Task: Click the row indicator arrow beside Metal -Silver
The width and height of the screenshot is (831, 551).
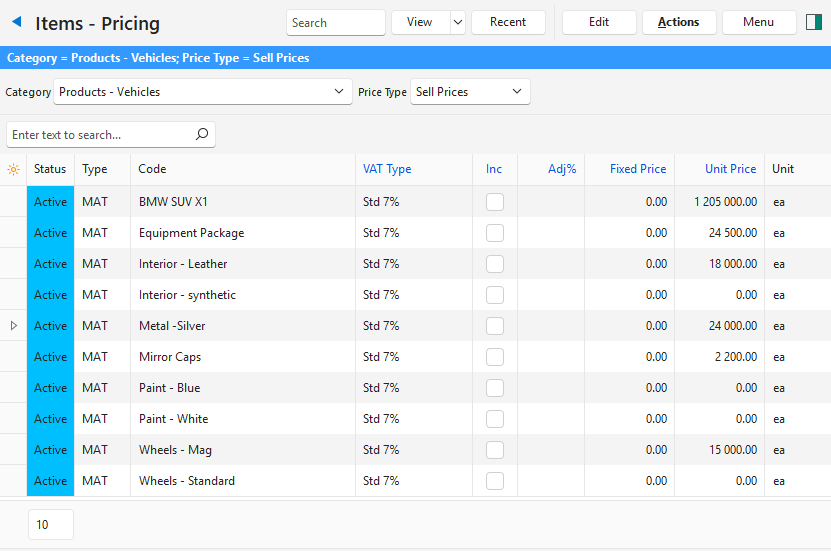Action: tap(13, 326)
